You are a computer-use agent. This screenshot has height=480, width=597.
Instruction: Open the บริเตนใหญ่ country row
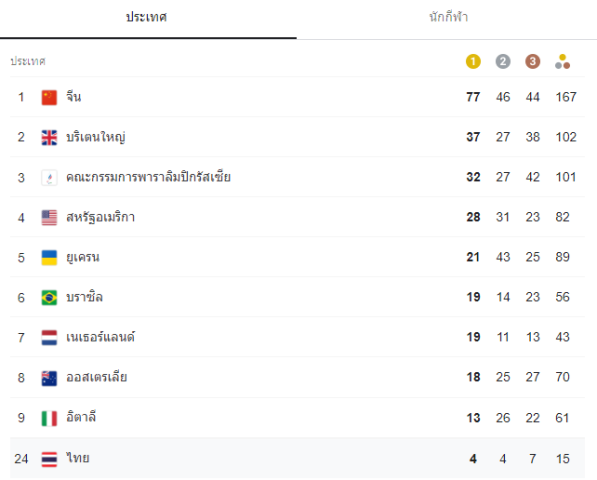[297, 137]
